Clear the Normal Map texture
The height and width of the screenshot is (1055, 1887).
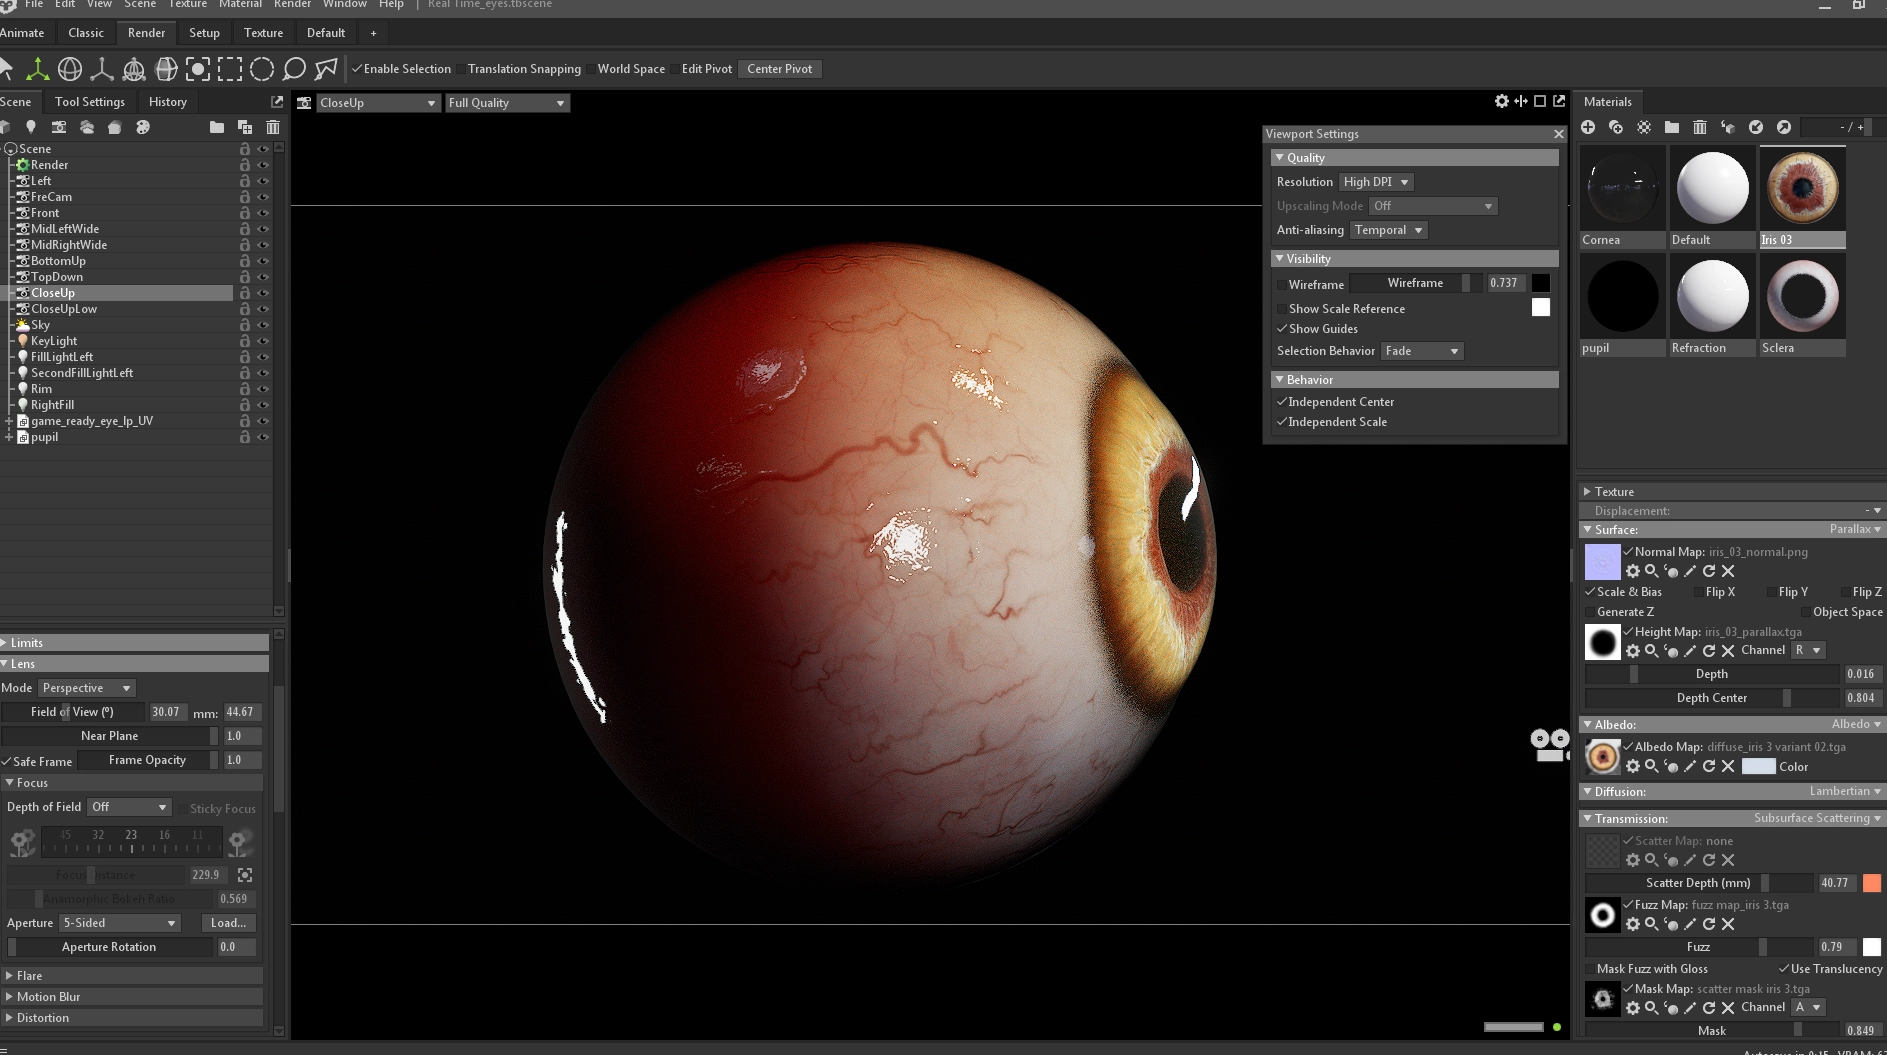(x=1728, y=571)
